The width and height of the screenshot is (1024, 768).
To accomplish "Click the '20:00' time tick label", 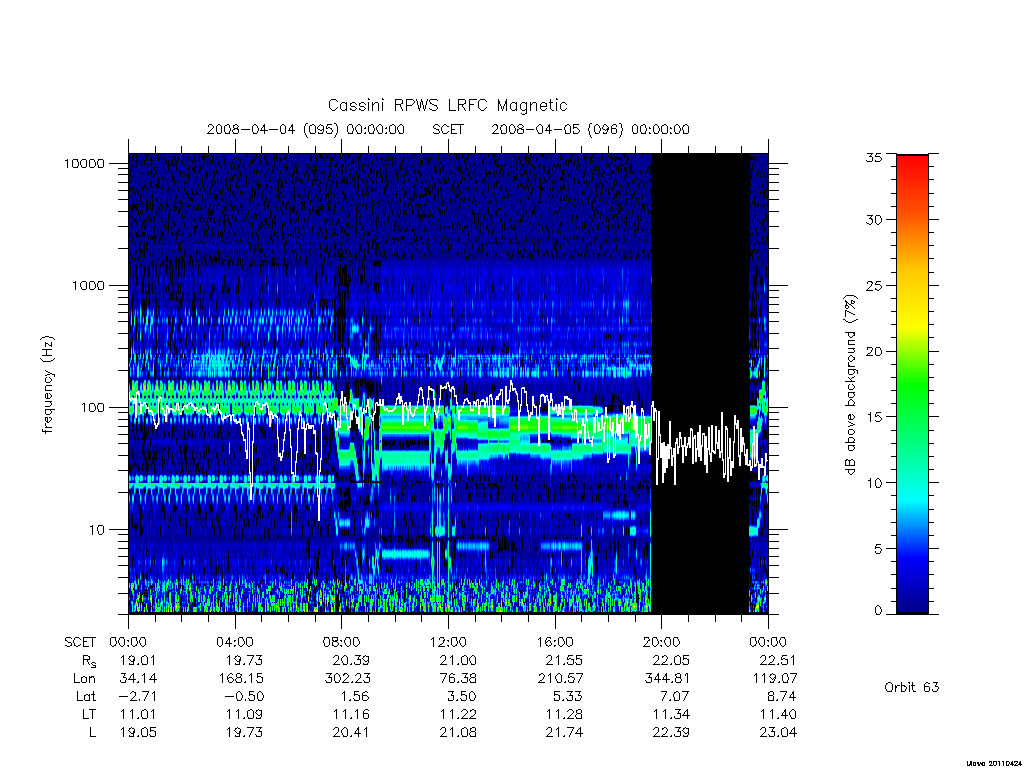I will tap(662, 642).
